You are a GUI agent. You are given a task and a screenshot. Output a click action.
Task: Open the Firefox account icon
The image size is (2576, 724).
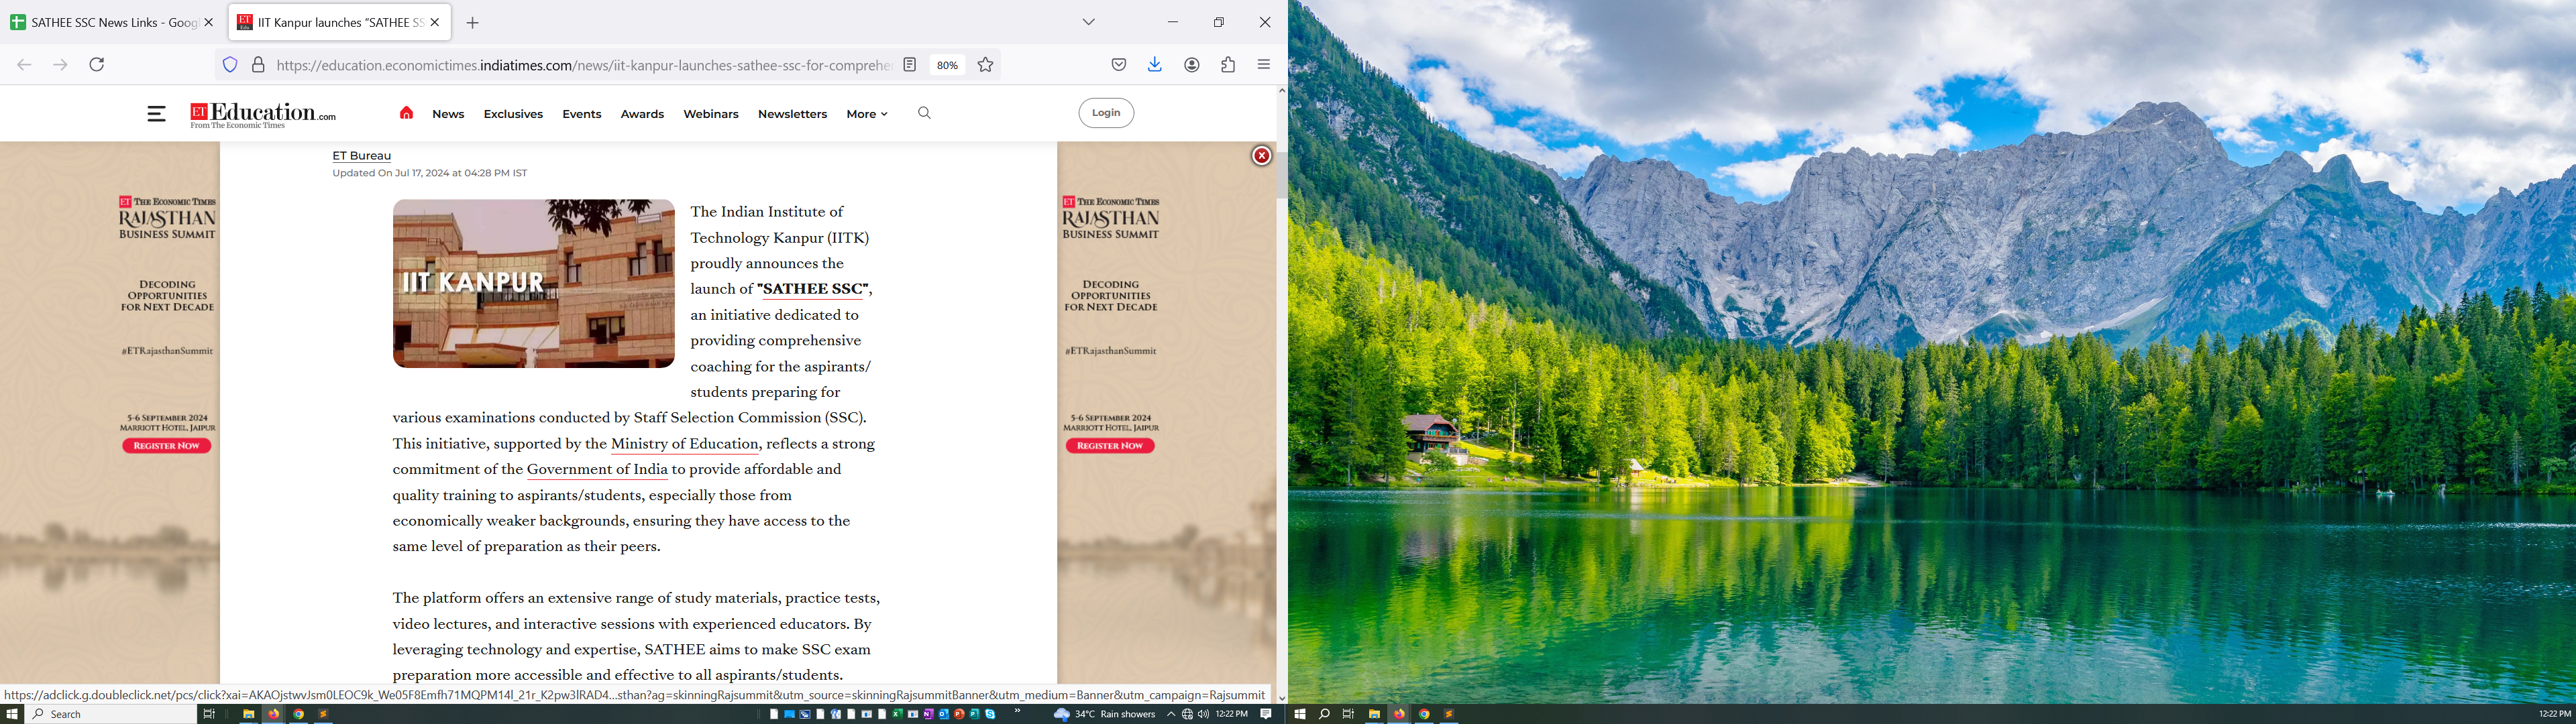click(x=1192, y=65)
